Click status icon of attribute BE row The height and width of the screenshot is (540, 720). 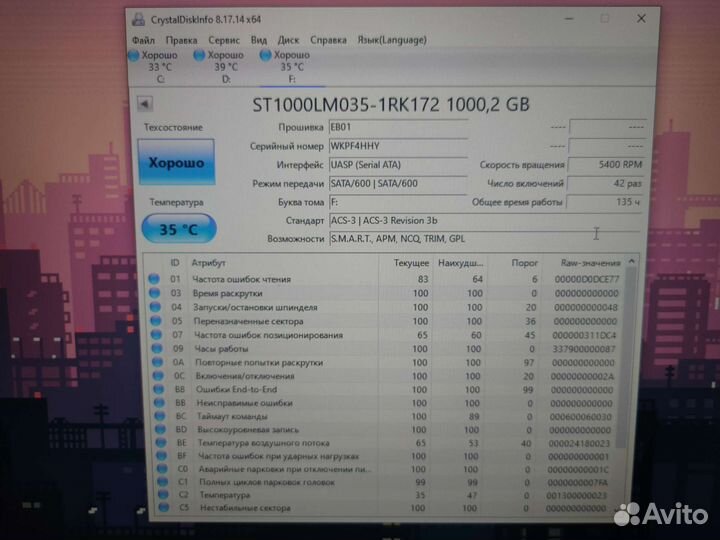click(x=161, y=443)
